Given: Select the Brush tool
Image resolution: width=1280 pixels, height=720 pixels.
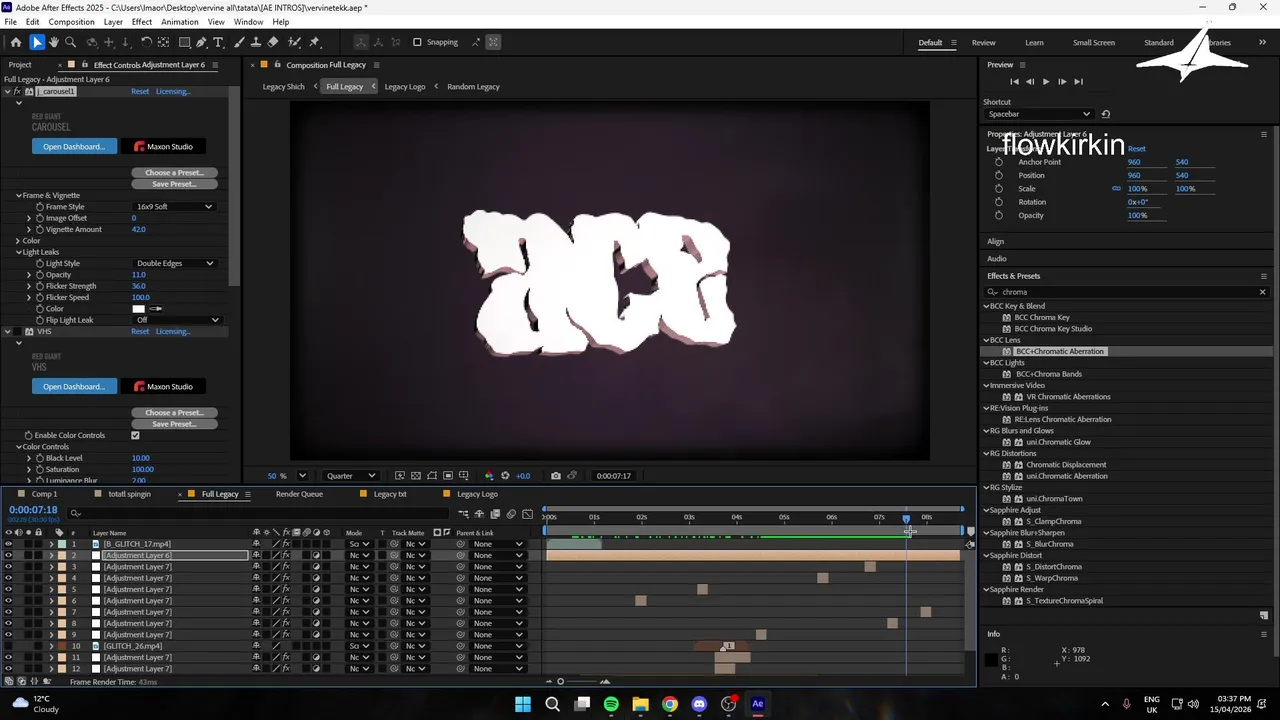Looking at the screenshot, I should [x=239, y=42].
